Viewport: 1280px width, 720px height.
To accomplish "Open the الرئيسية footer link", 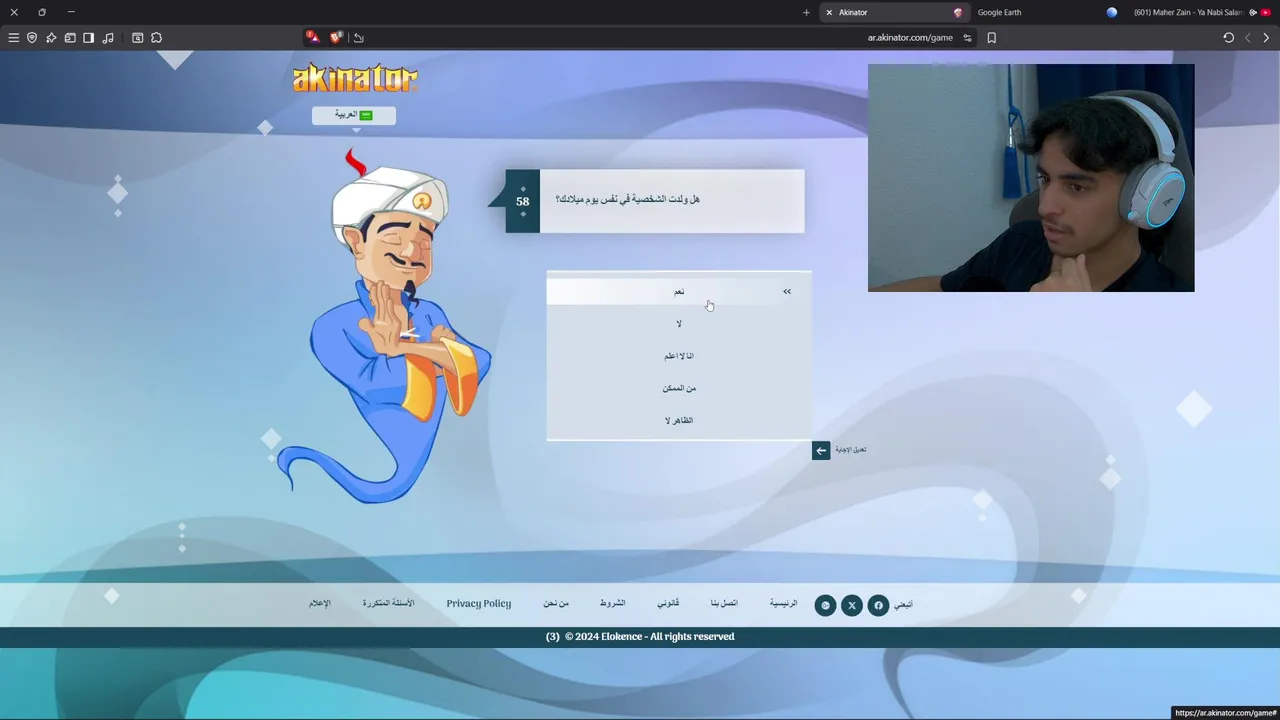I will click(783, 603).
